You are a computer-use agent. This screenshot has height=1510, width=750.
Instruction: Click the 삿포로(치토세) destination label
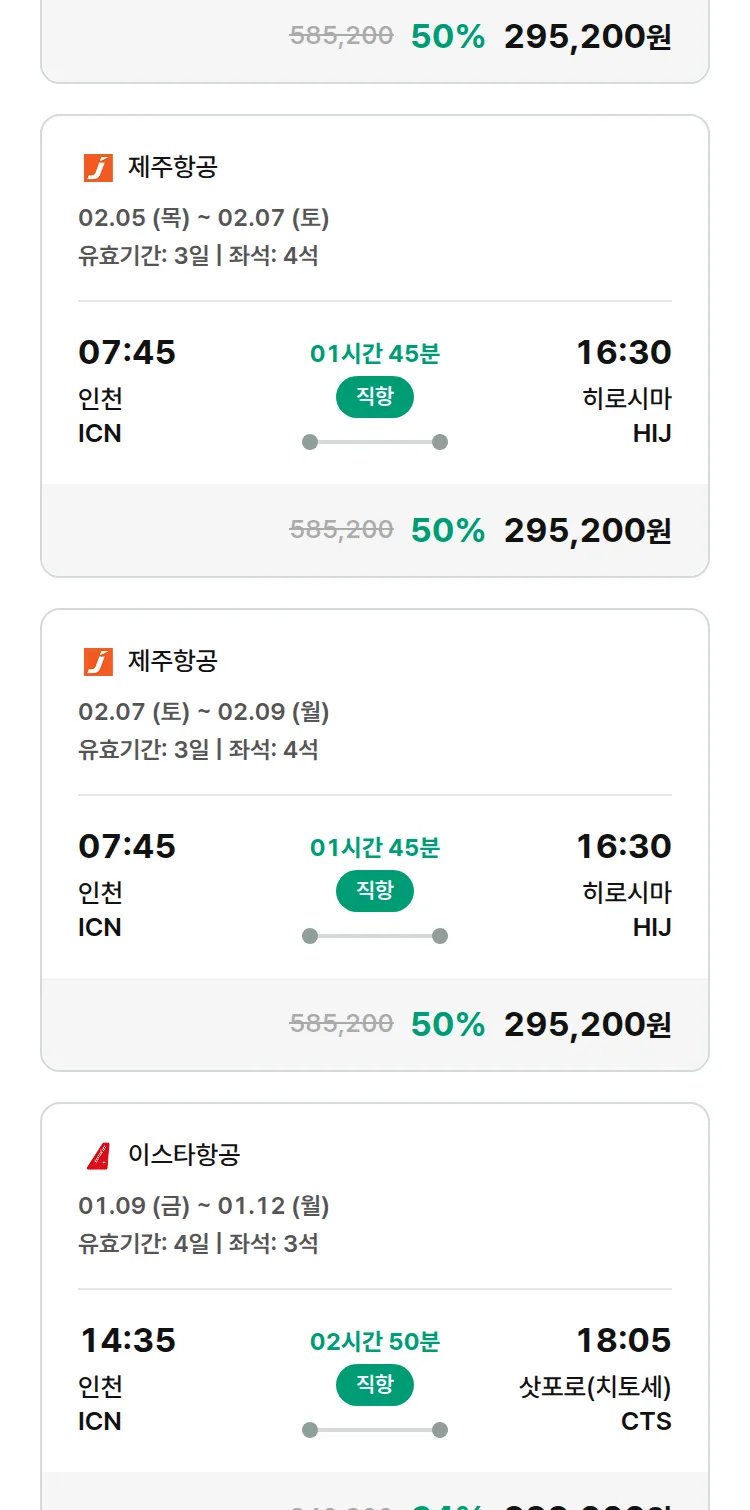[595, 1387]
